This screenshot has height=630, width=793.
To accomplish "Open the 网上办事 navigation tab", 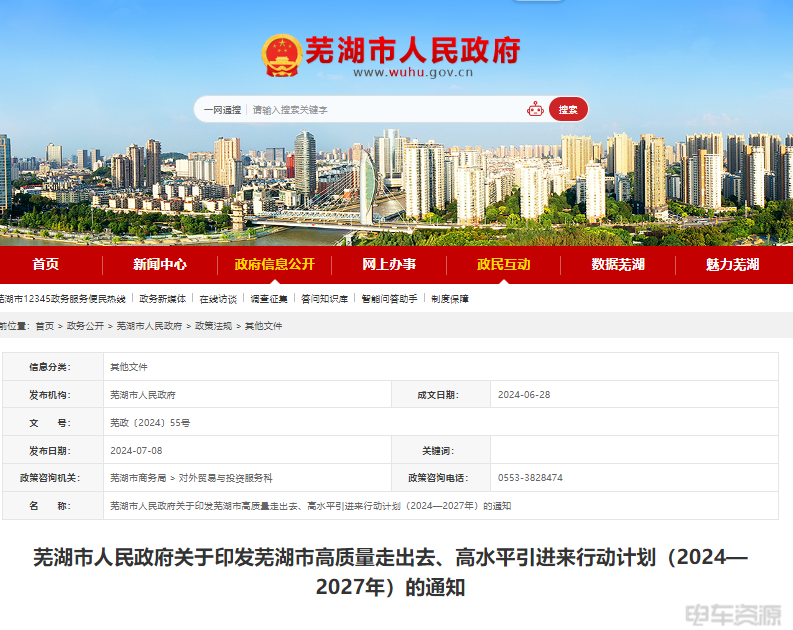I will [389, 264].
